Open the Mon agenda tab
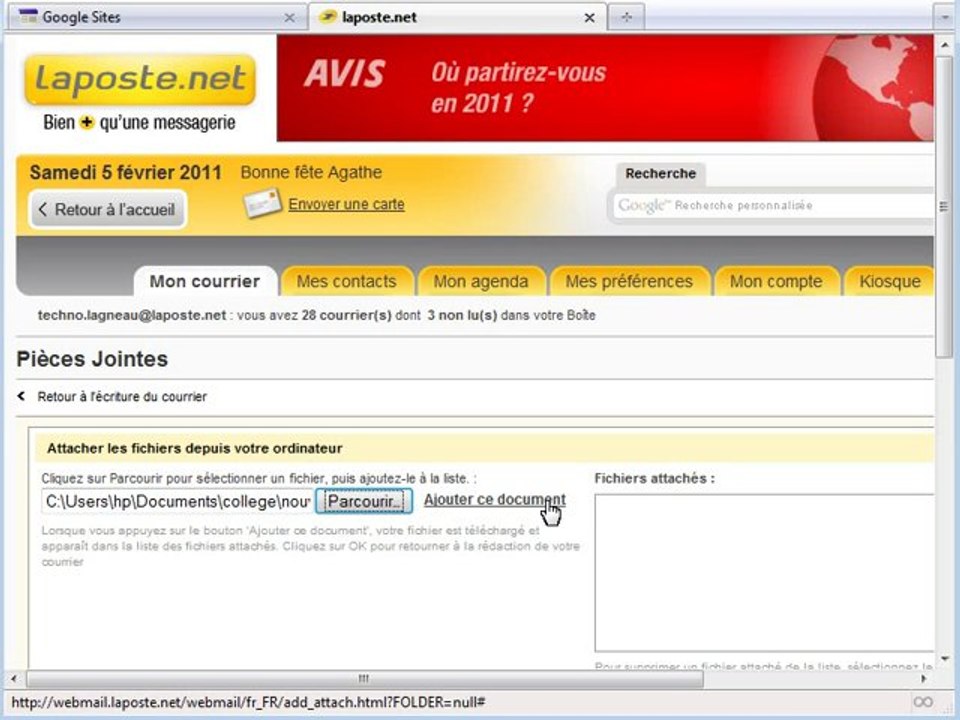960x720 pixels. pyautogui.click(x=481, y=282)
